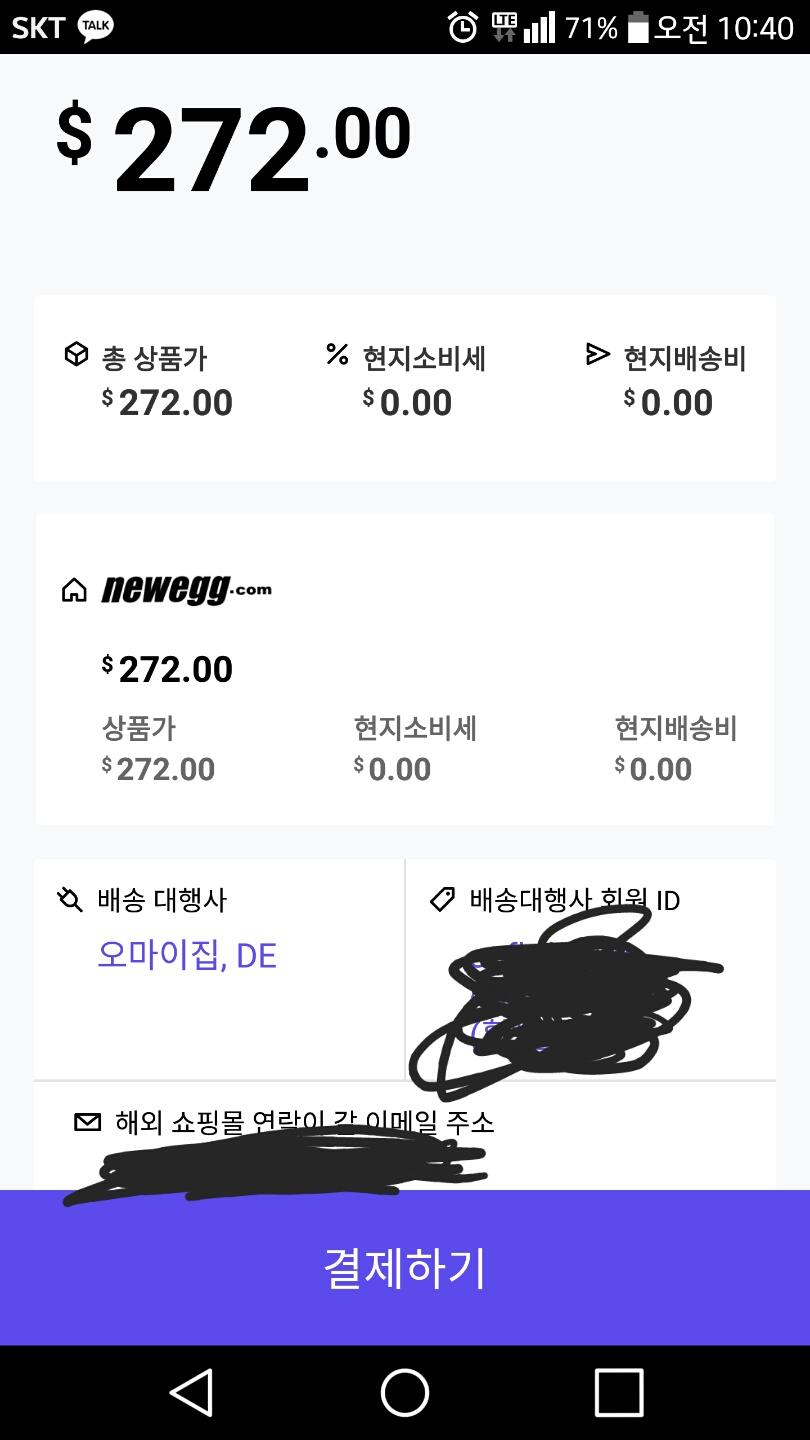Open recent apps with square button
Image resolution: width=810 pixels, height=1440 pixels.
tap(618, 1392)
